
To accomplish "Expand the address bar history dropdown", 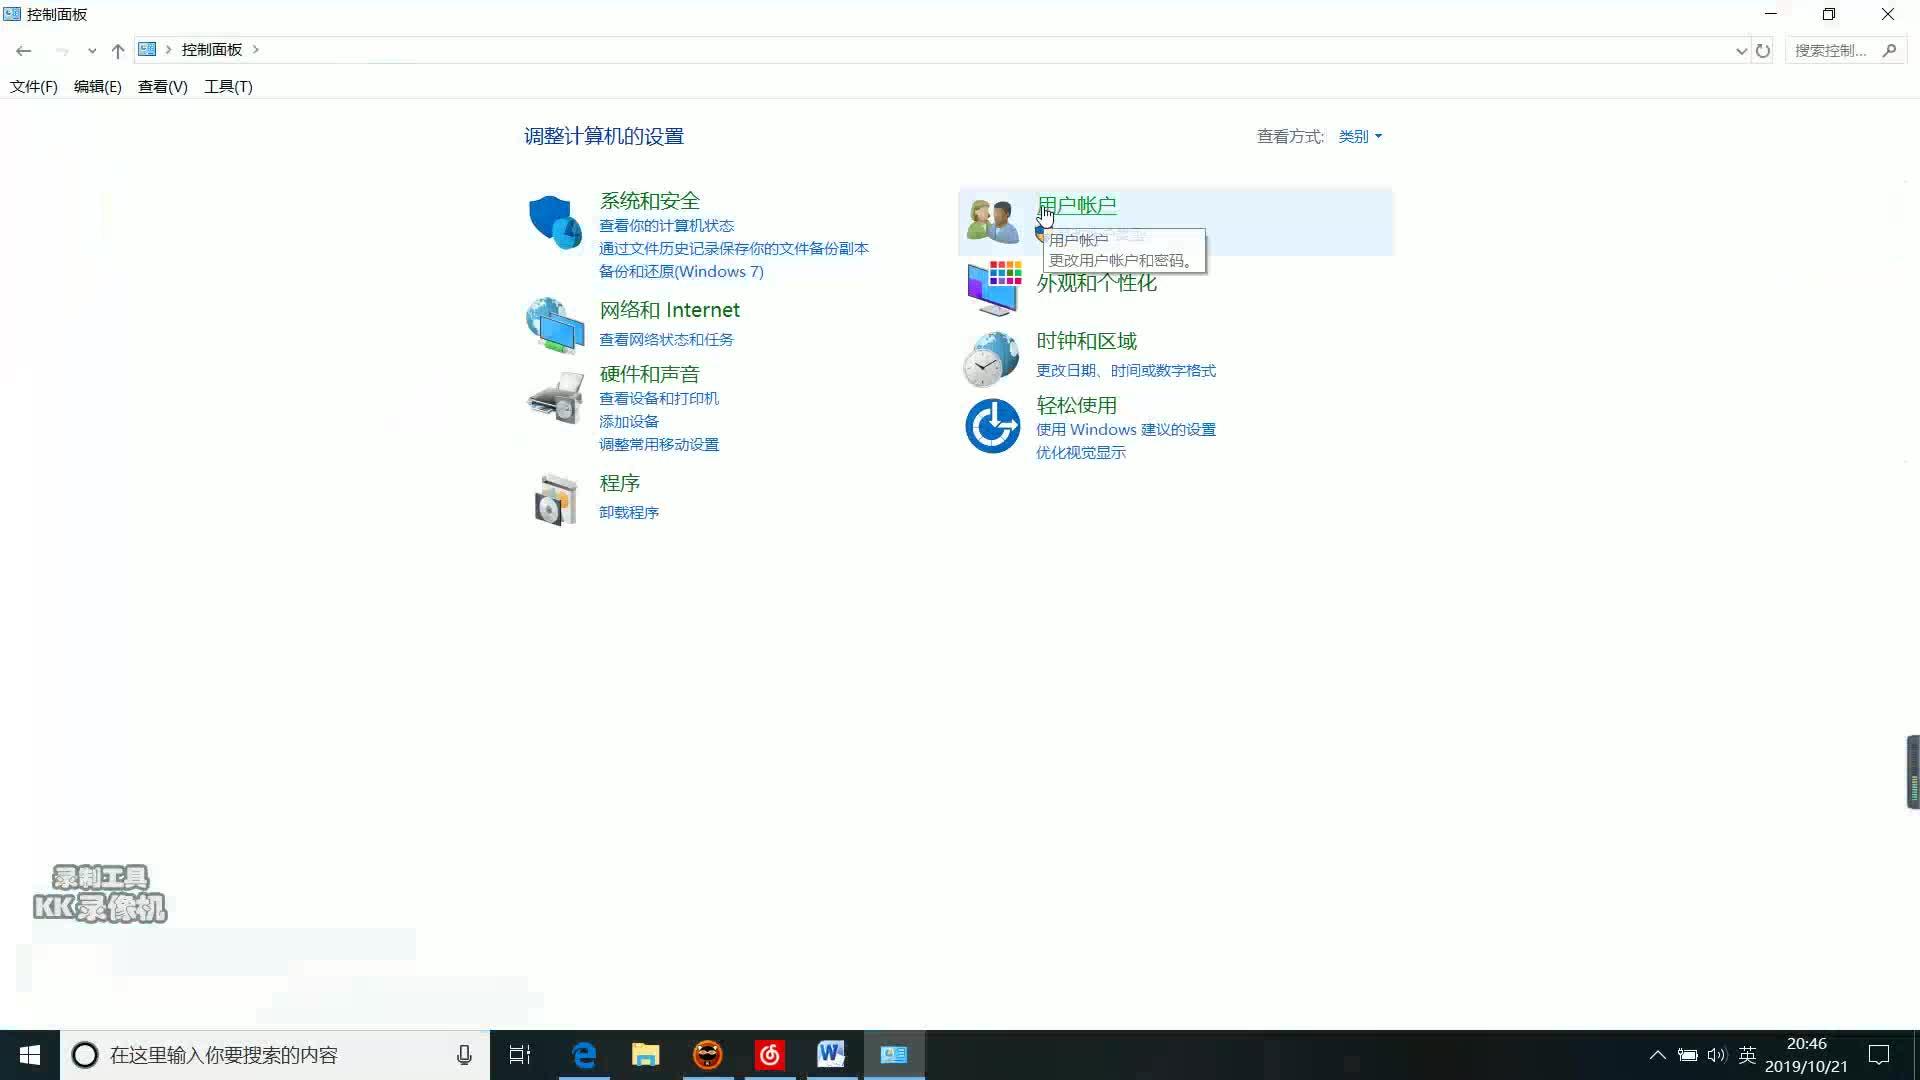I will point(1741,50).
